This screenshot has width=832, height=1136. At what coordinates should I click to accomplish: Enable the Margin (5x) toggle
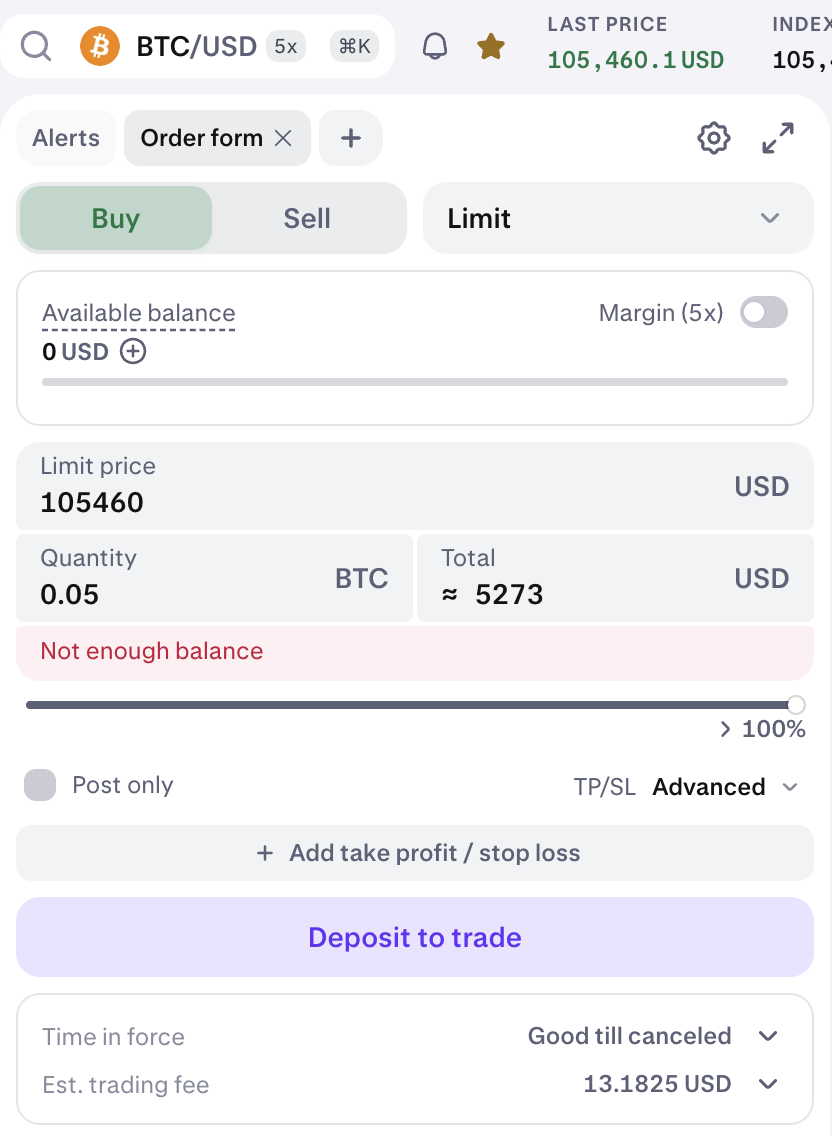(763, 313)
